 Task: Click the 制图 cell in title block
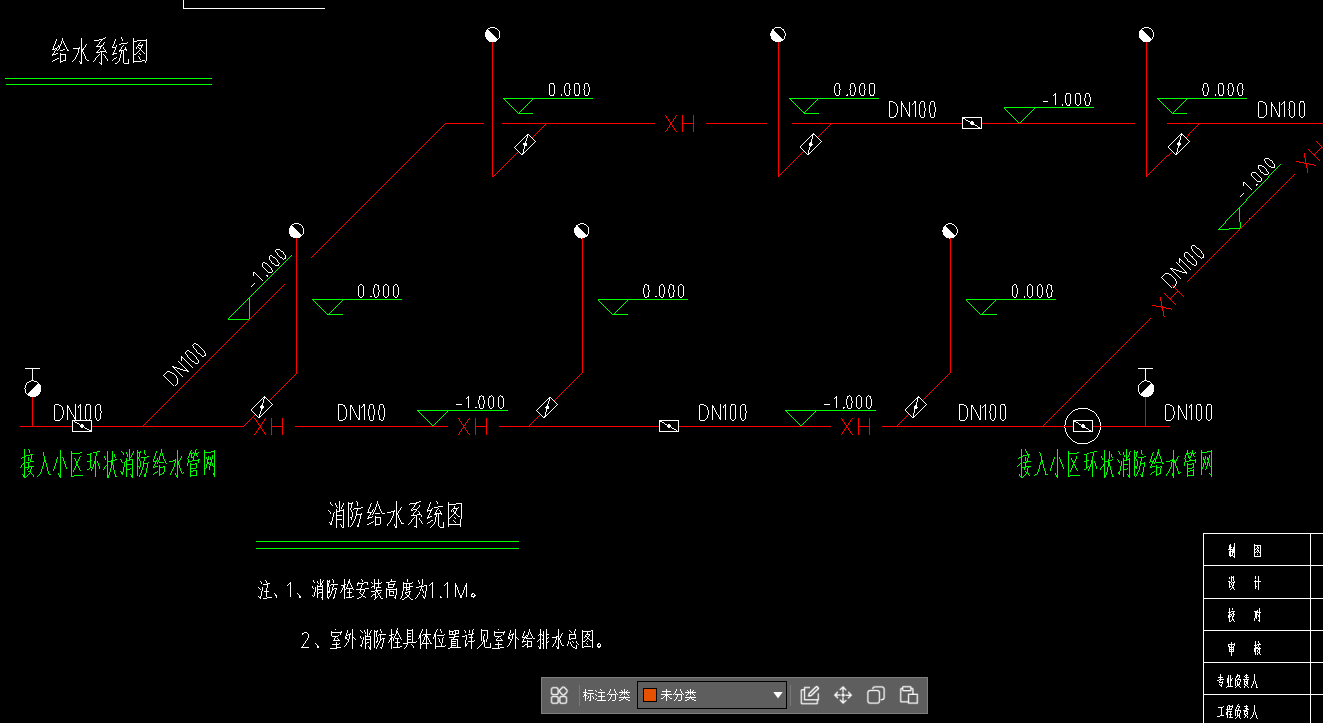tap(1256, 551)
